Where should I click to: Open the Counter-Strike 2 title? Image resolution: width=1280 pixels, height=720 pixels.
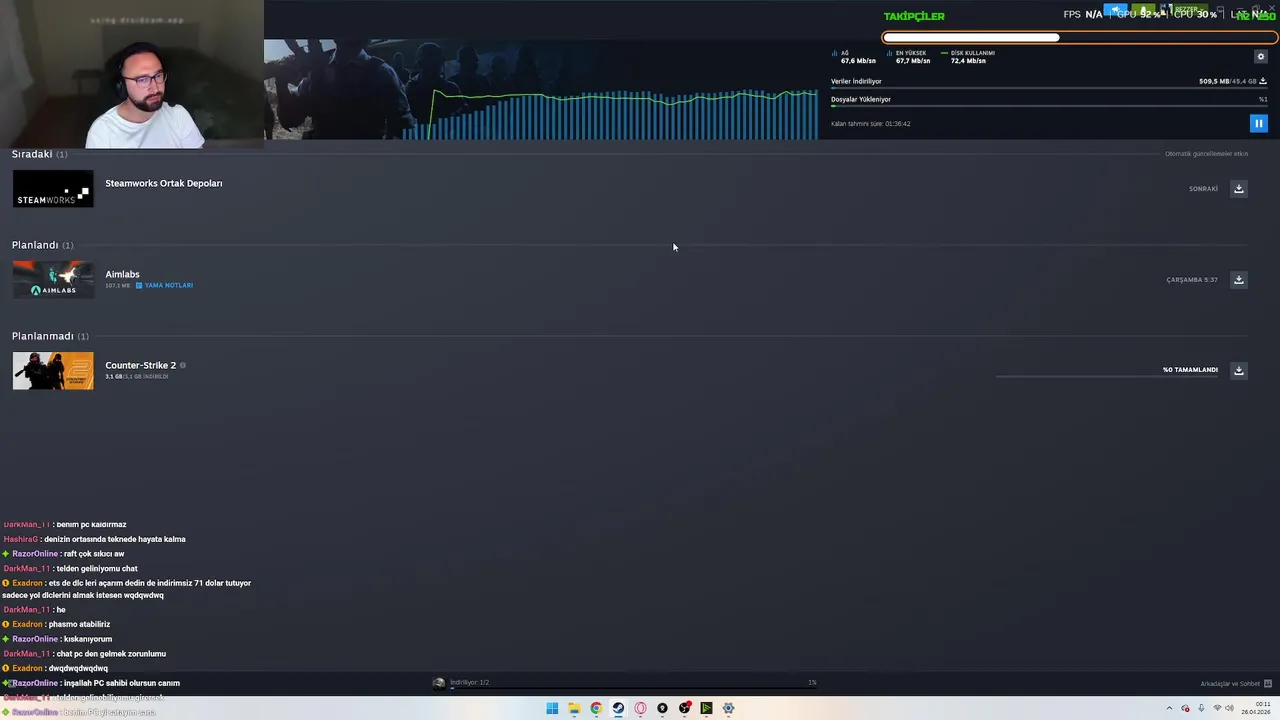point(140,365)
